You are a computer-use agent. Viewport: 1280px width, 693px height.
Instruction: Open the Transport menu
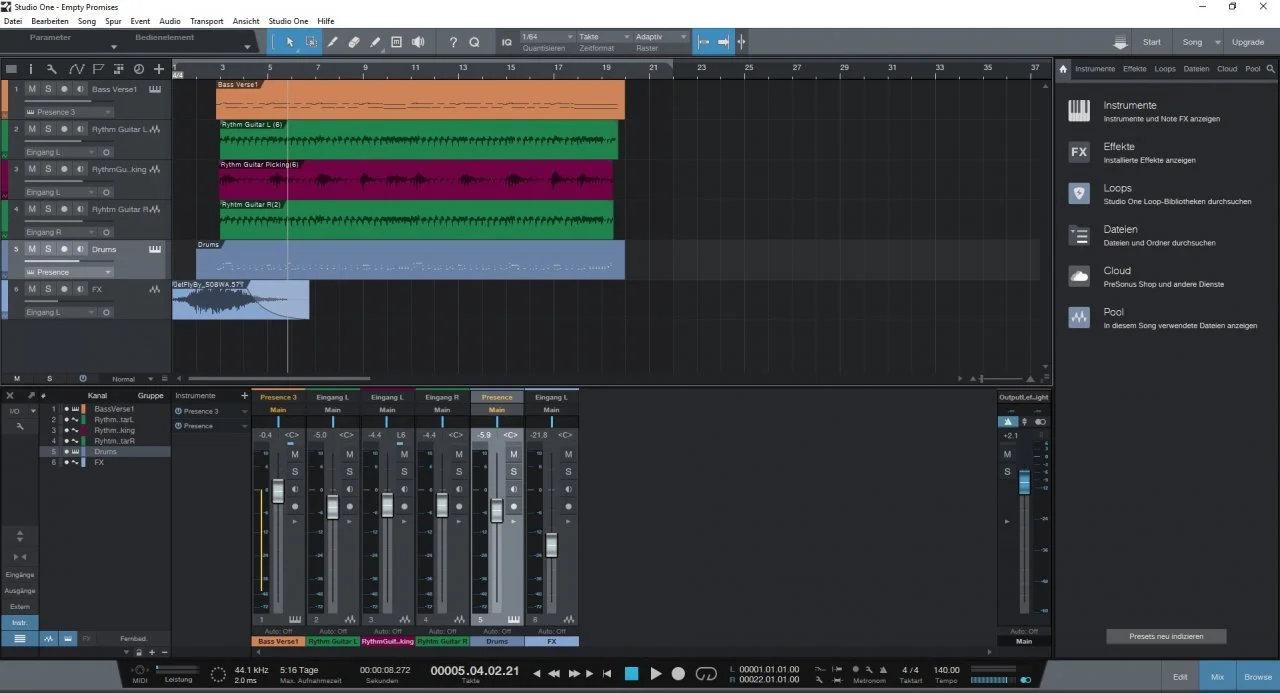(x=206, y=20)
